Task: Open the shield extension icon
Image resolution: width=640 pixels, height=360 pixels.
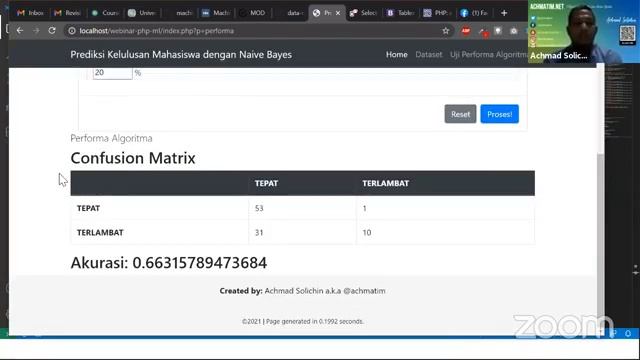Action: 498,31
